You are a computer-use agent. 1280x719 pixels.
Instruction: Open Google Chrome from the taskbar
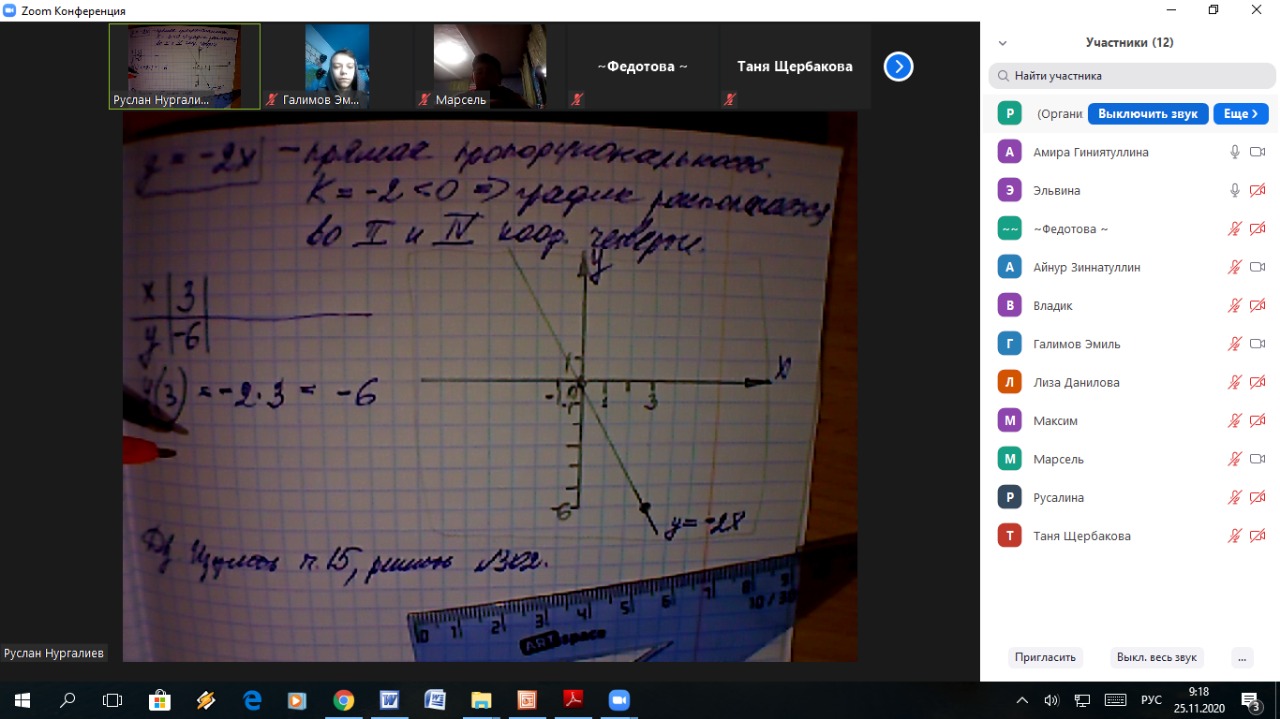(x=343, y=700)
